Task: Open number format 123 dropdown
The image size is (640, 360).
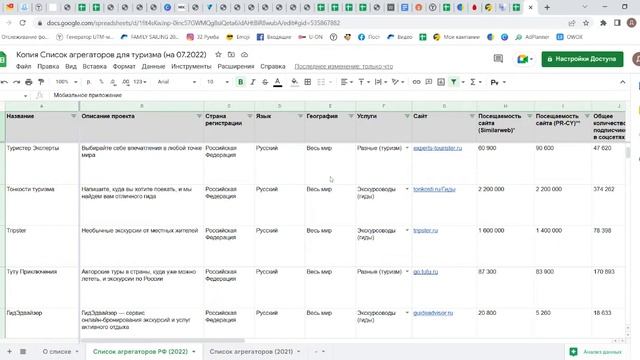Action: pos(140,82)
